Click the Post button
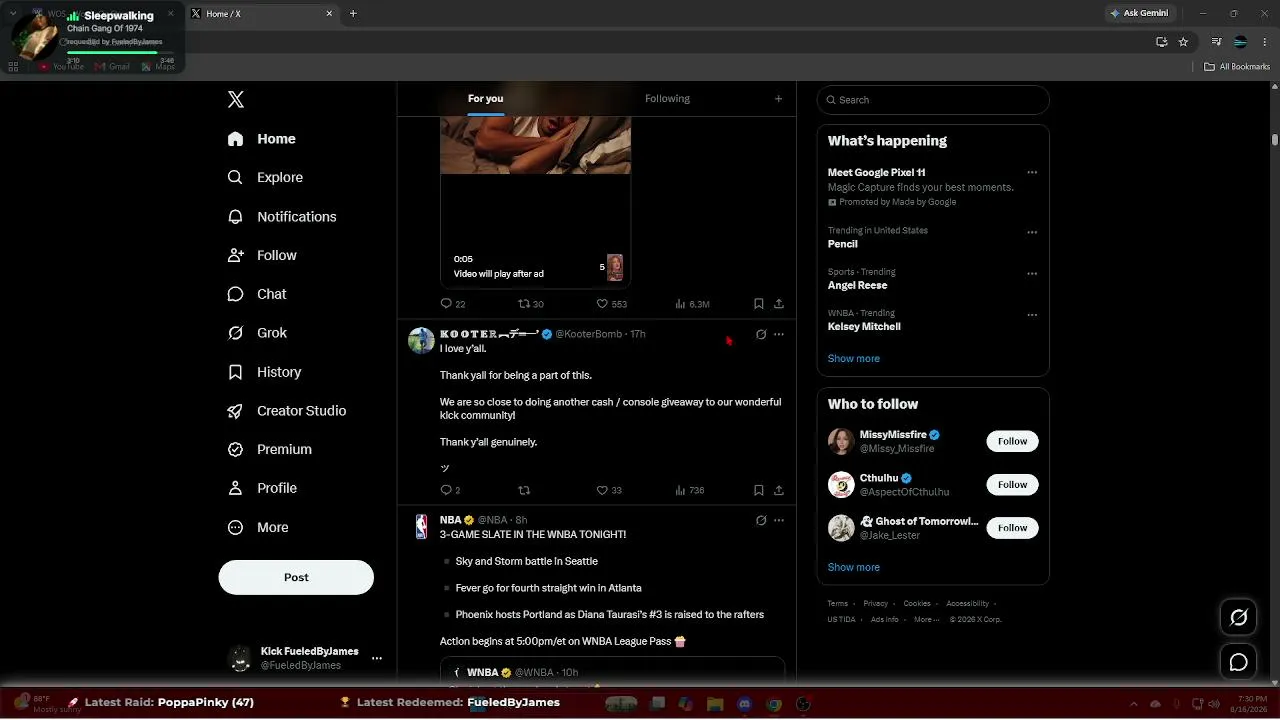 coord(296,577)
